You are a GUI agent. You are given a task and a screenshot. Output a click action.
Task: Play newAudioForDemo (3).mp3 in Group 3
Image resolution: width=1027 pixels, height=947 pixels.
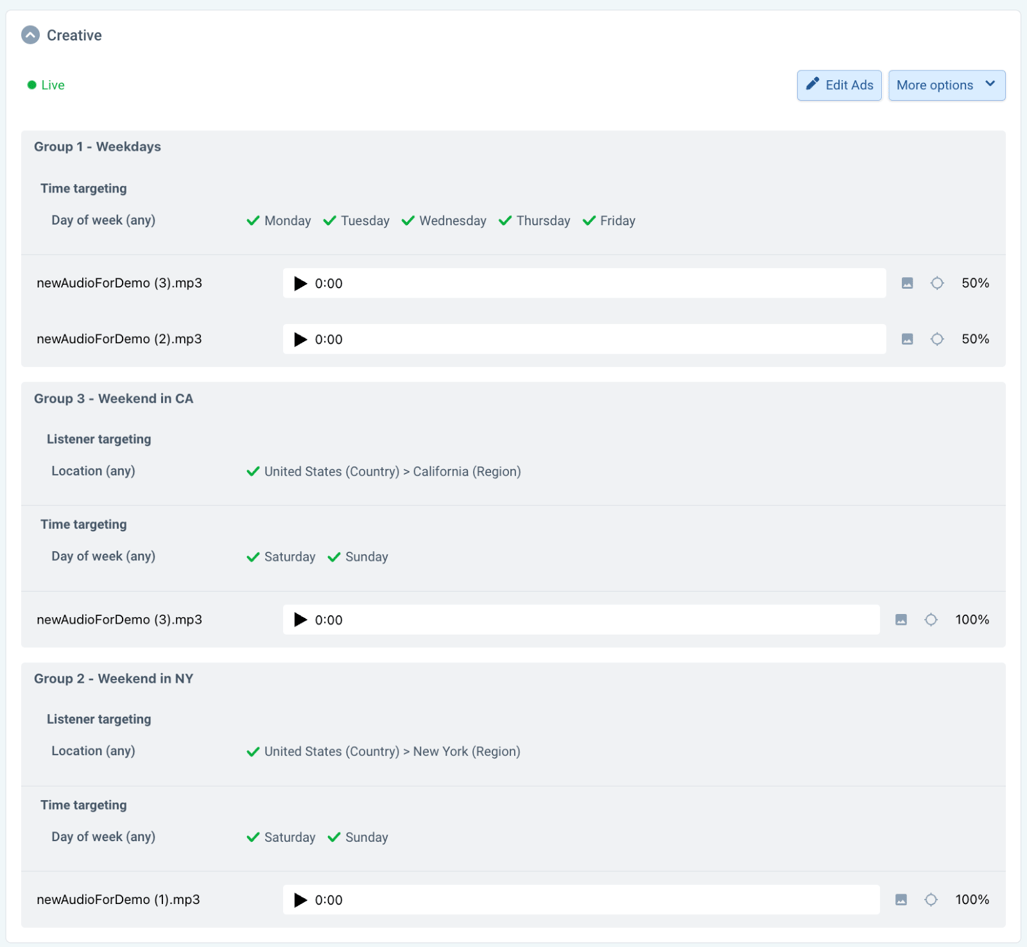pyautogui.click(x=300, y=620)
